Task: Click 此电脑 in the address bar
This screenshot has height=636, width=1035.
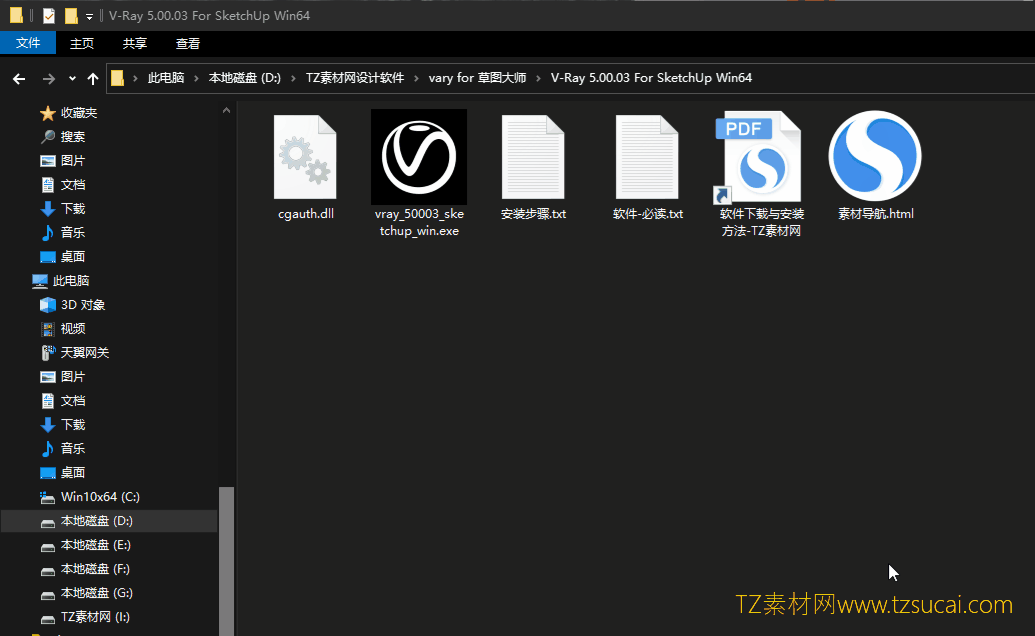Action: pyautogui.click(x=166, y=78)
